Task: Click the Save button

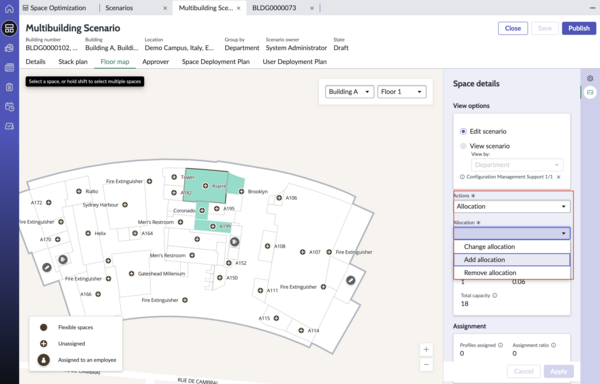Action: [x=545, y=28]
